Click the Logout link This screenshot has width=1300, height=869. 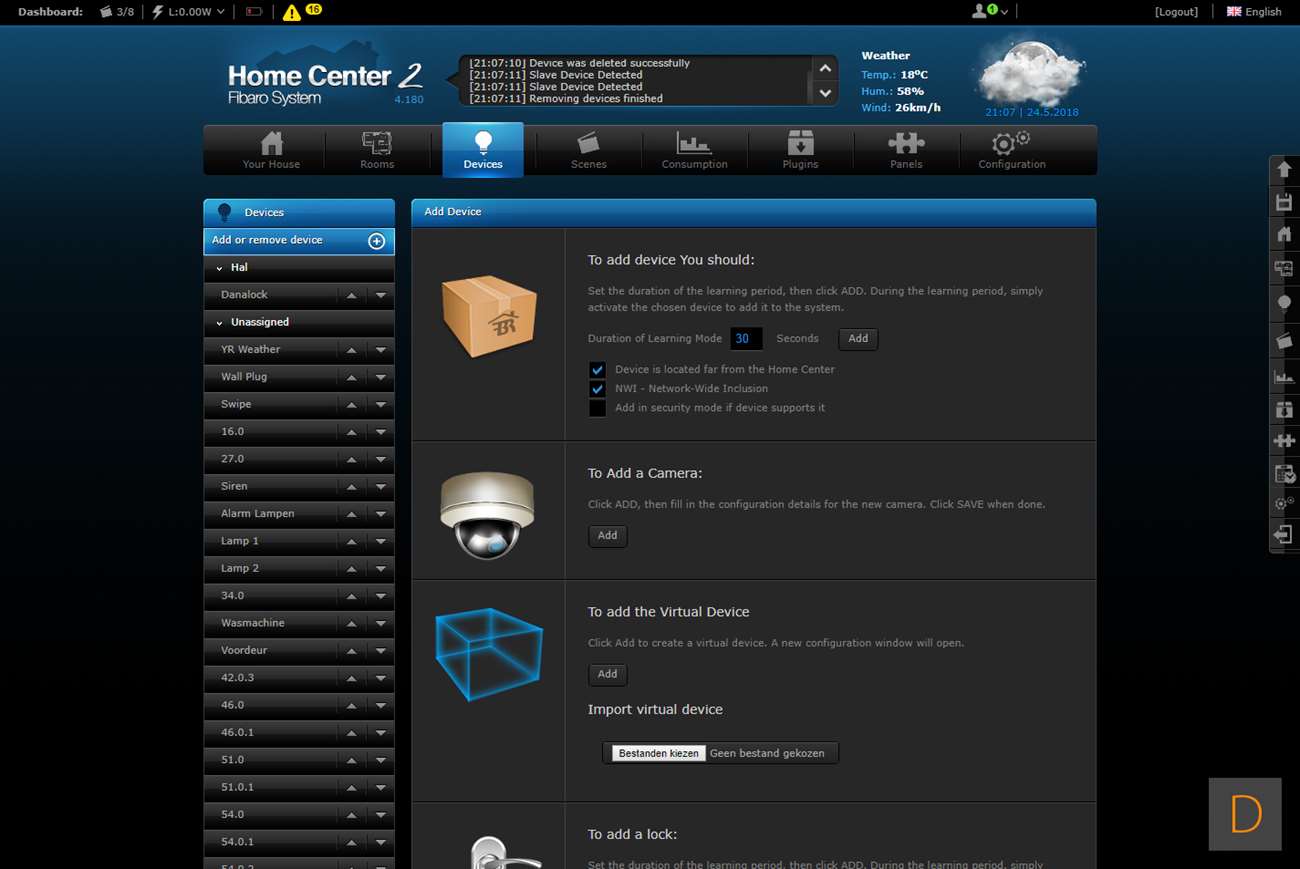pyautogui.click(x=1176, y=12)
